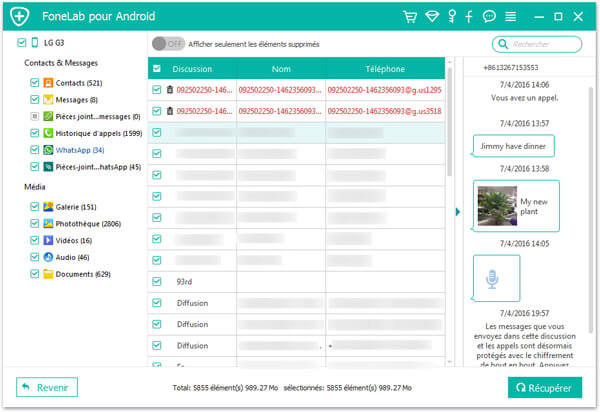Open the chat feedback icon
600x412 pixels.
[x=489, y=16]
